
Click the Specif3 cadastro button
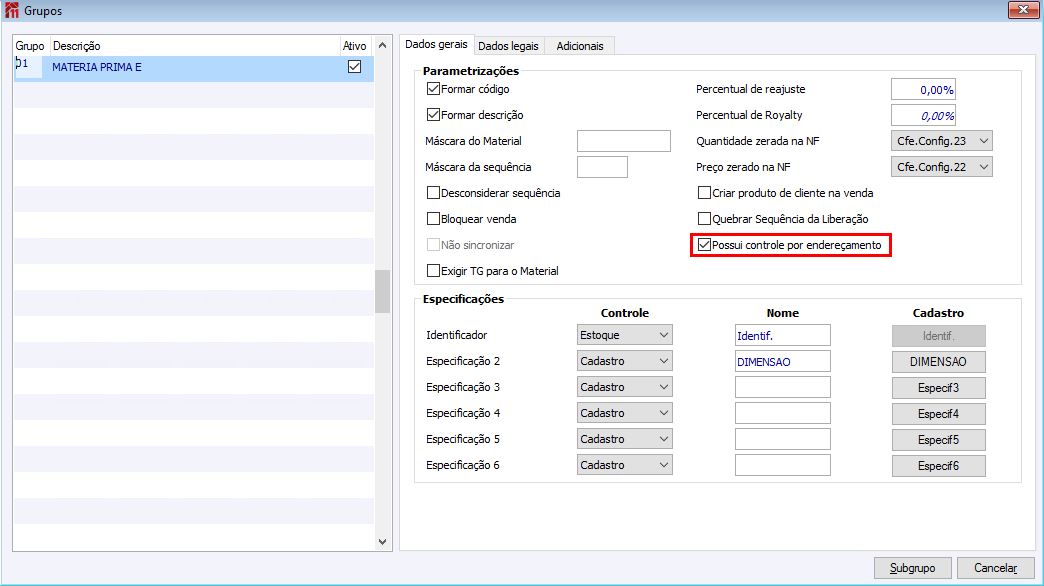tap(938, 387)
